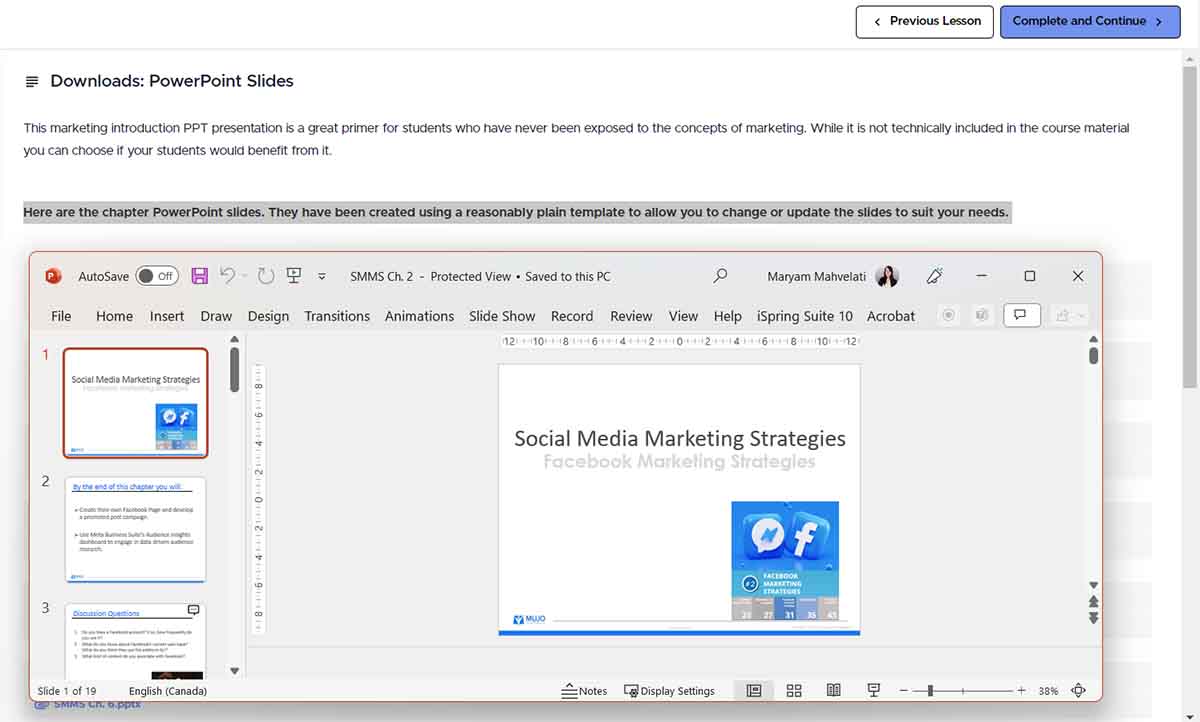
Task: Click the Previous Lesson button
Action: (x=925, y=21)
